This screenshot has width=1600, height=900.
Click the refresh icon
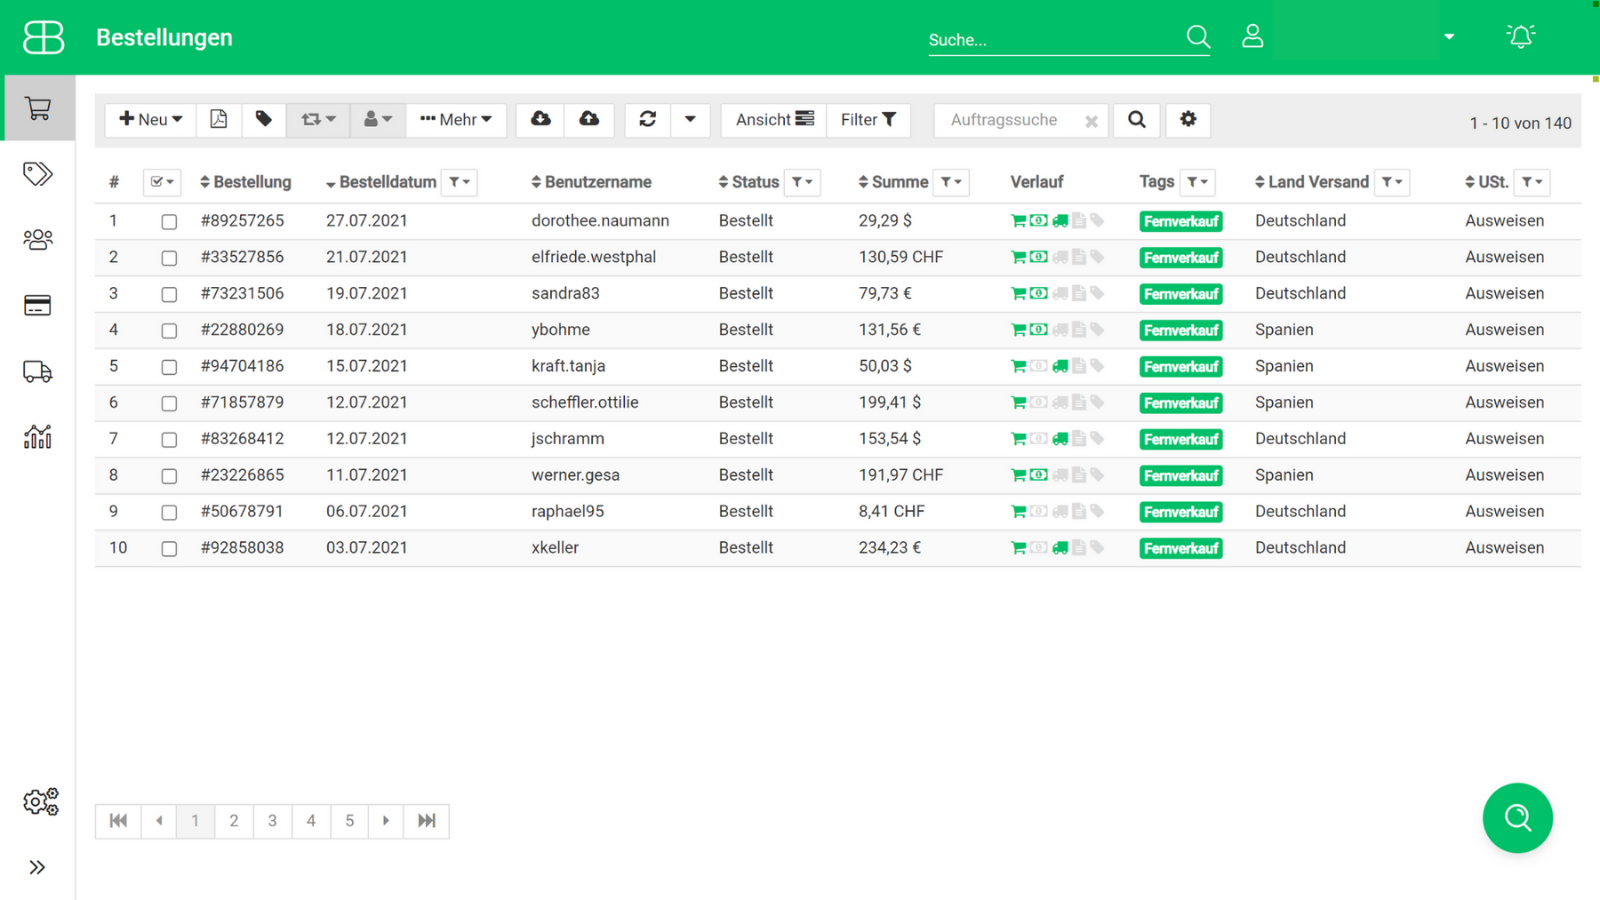[x=648, y=119]
